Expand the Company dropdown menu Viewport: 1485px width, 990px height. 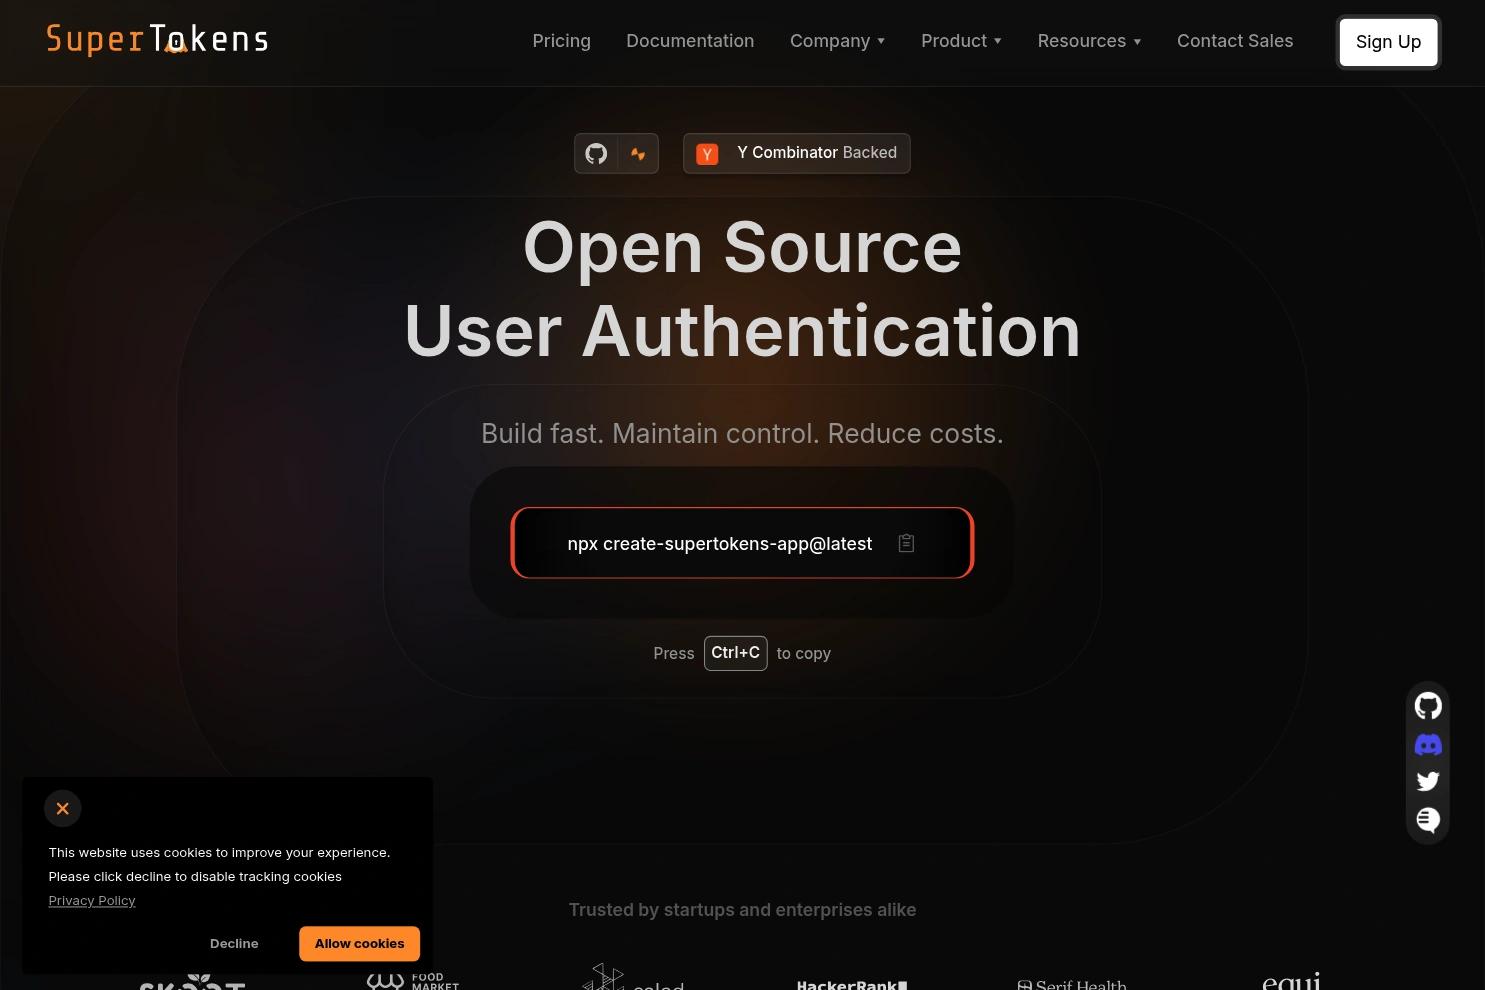click(838, 41)
